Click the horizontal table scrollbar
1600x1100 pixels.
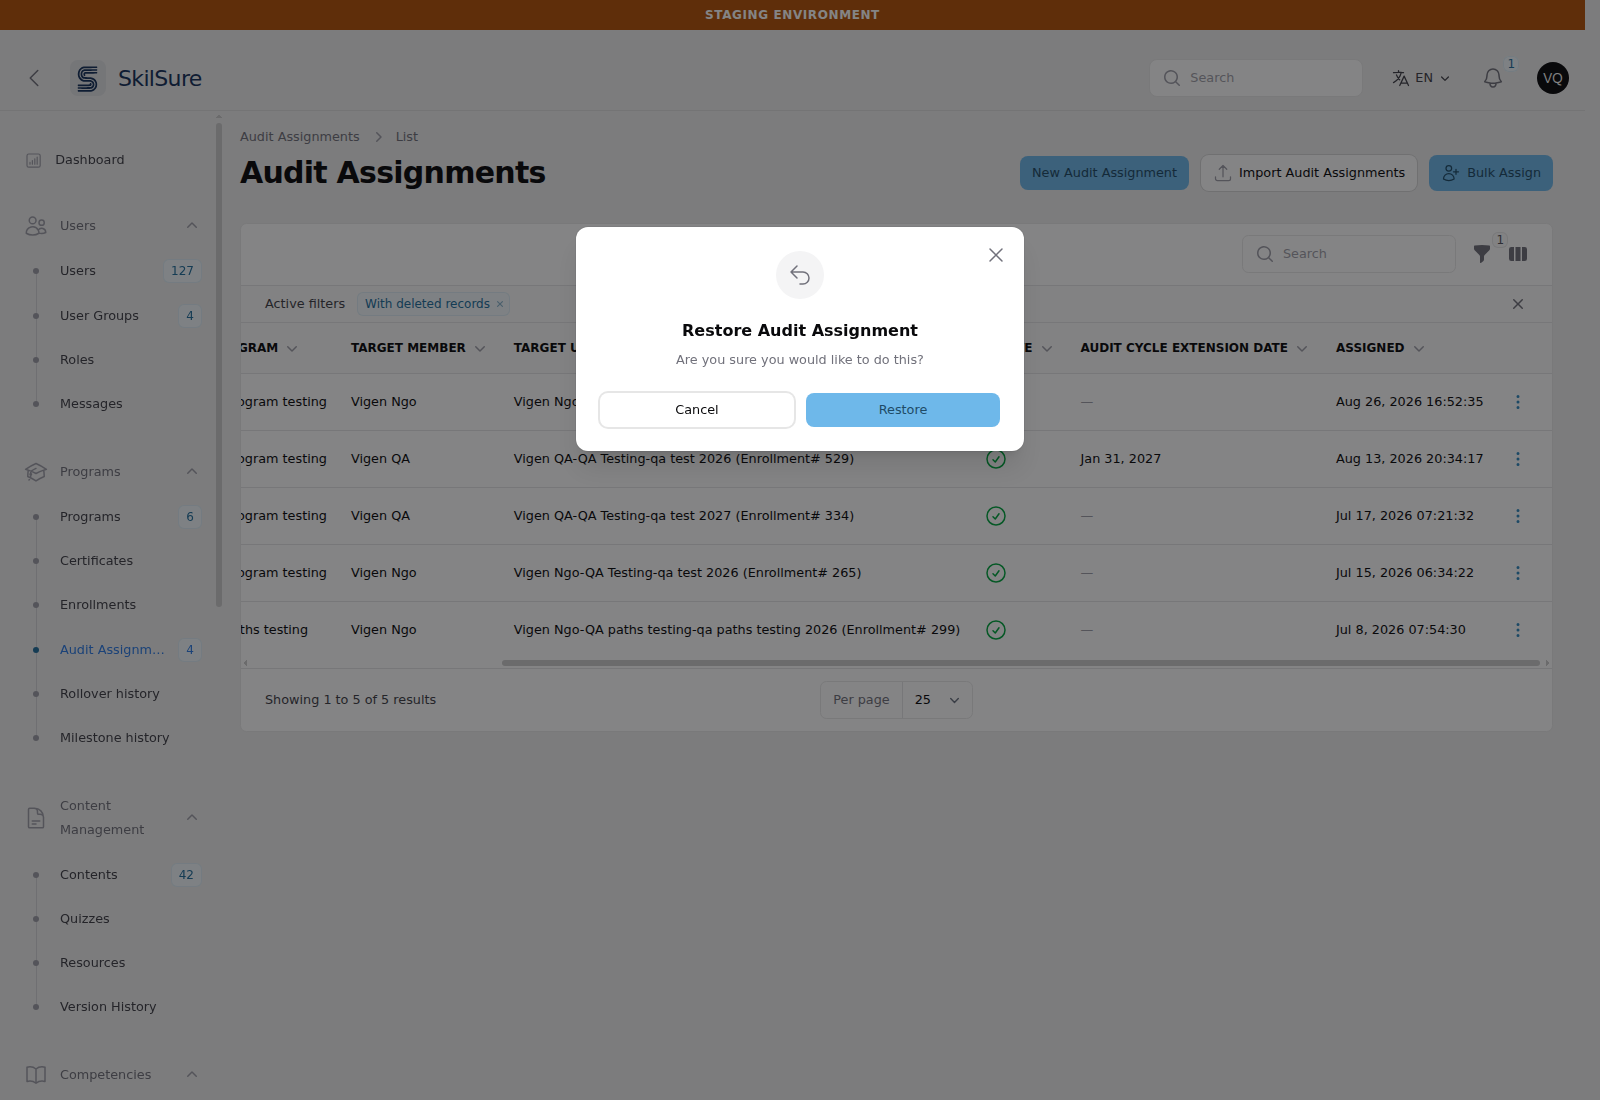pyautogui.click(x=1020, y=663)
